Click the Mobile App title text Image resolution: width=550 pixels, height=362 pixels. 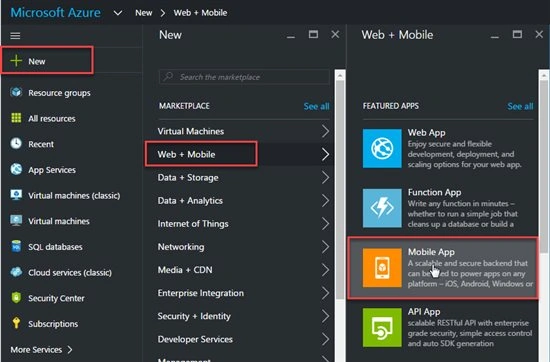(431, 252)
